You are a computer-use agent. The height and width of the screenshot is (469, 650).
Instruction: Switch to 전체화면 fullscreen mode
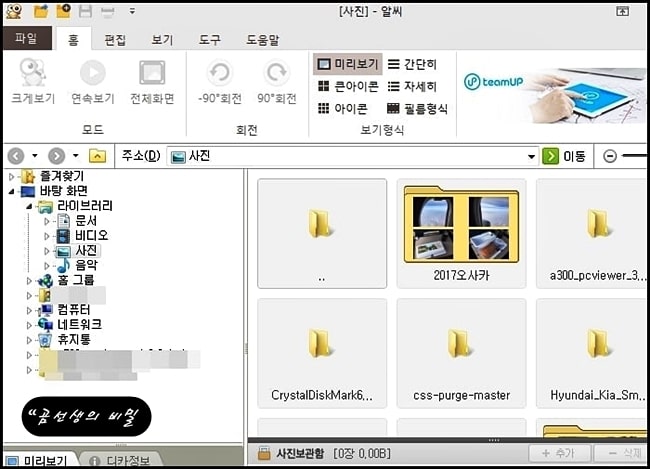point(152,81)
